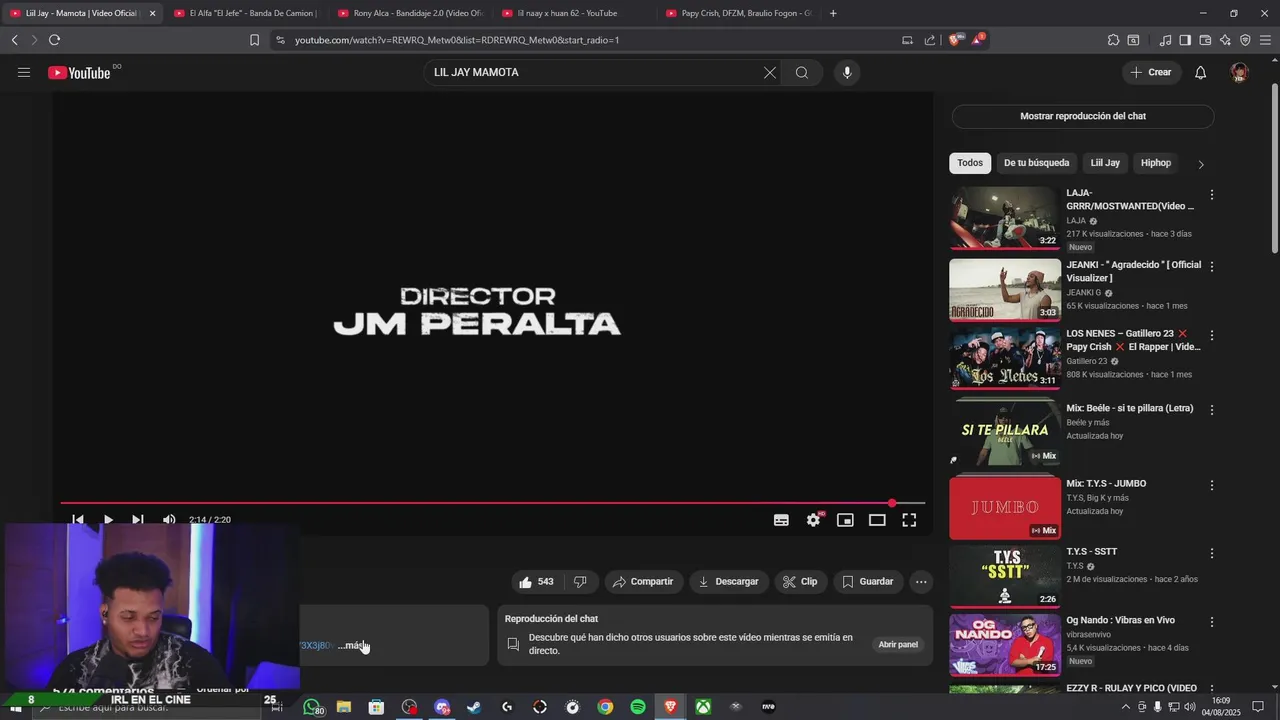Like the video with 543 likes
Screen dimensions: 1280x720
(536, 582)
